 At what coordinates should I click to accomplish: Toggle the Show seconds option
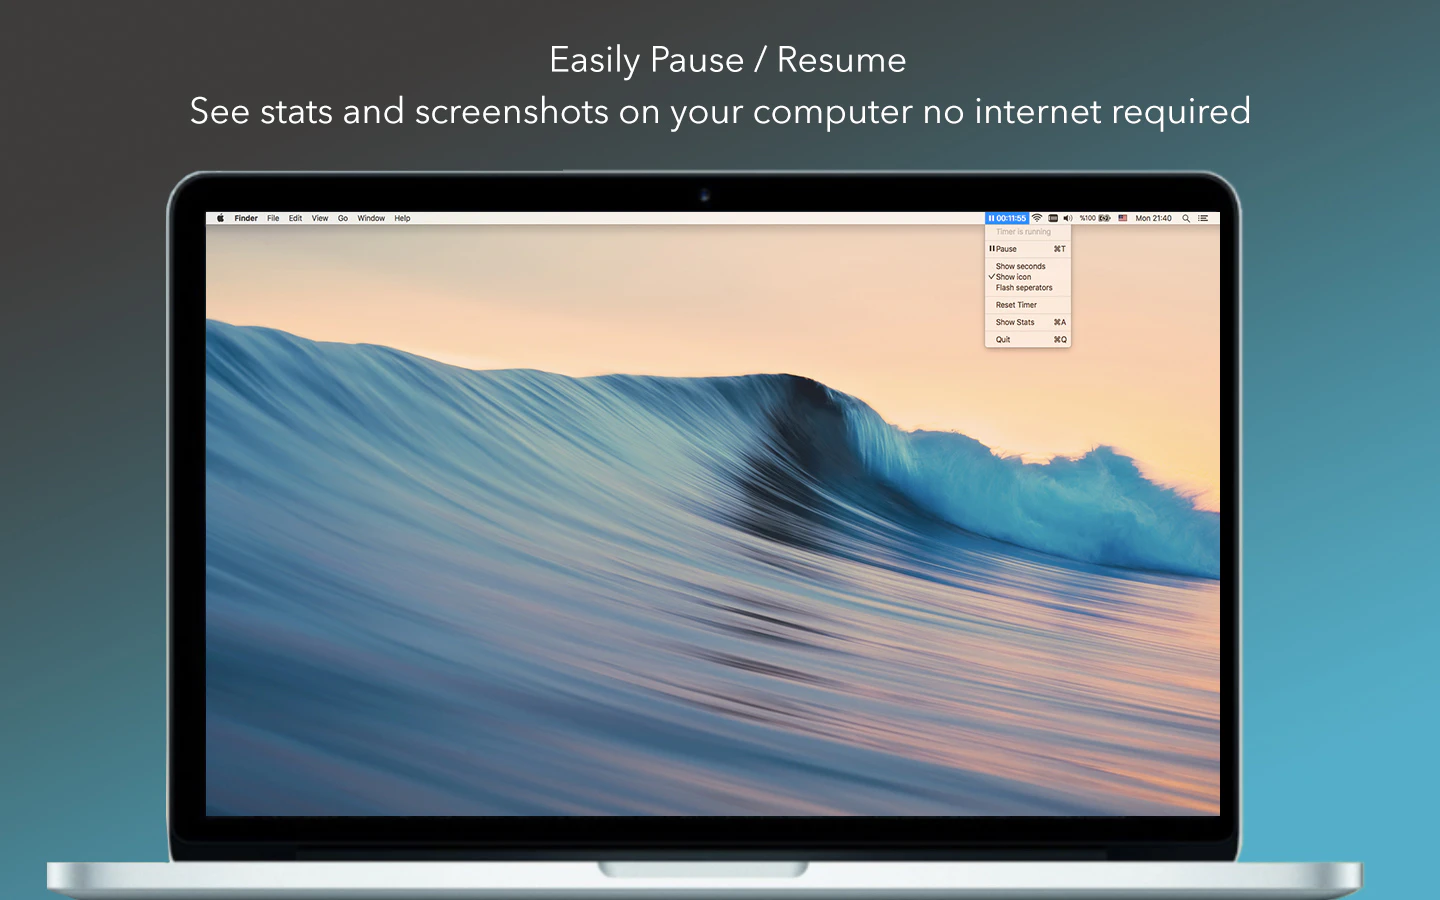(1028, 266)
